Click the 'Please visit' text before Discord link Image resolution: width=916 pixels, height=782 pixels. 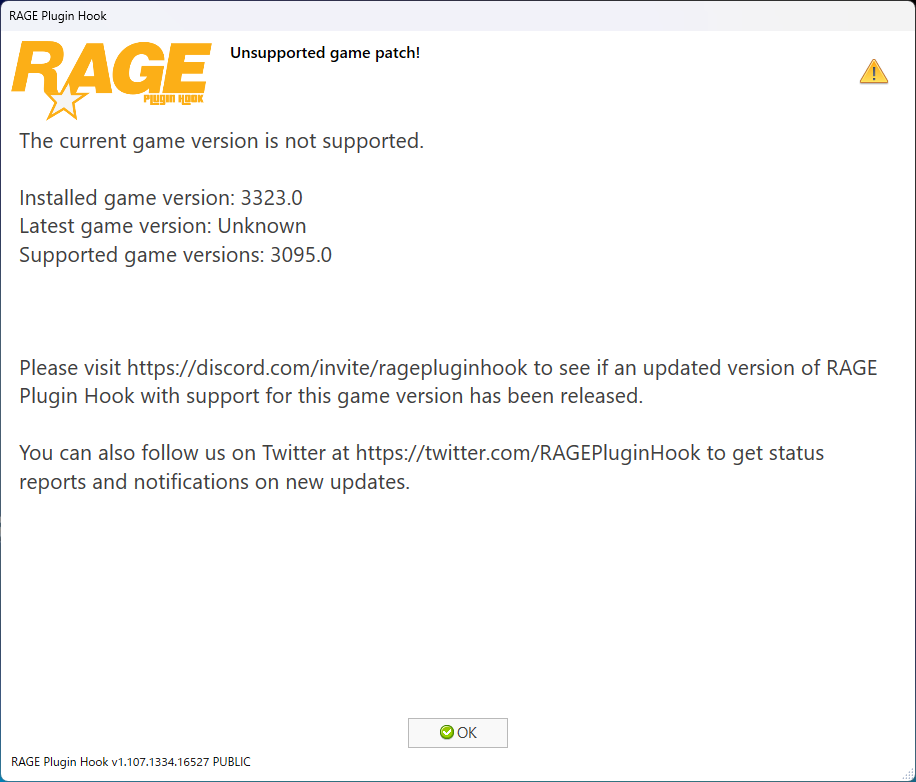click(x=70, y=368)
